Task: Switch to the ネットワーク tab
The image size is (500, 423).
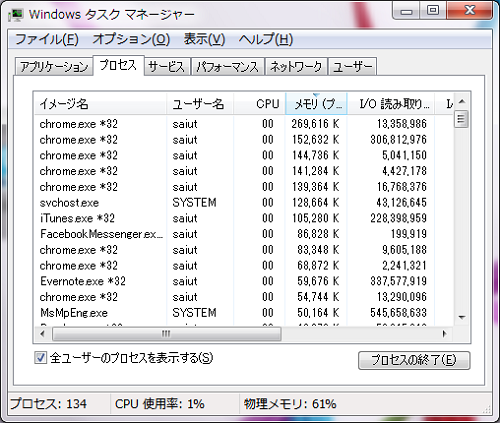Action: (296, 67)
